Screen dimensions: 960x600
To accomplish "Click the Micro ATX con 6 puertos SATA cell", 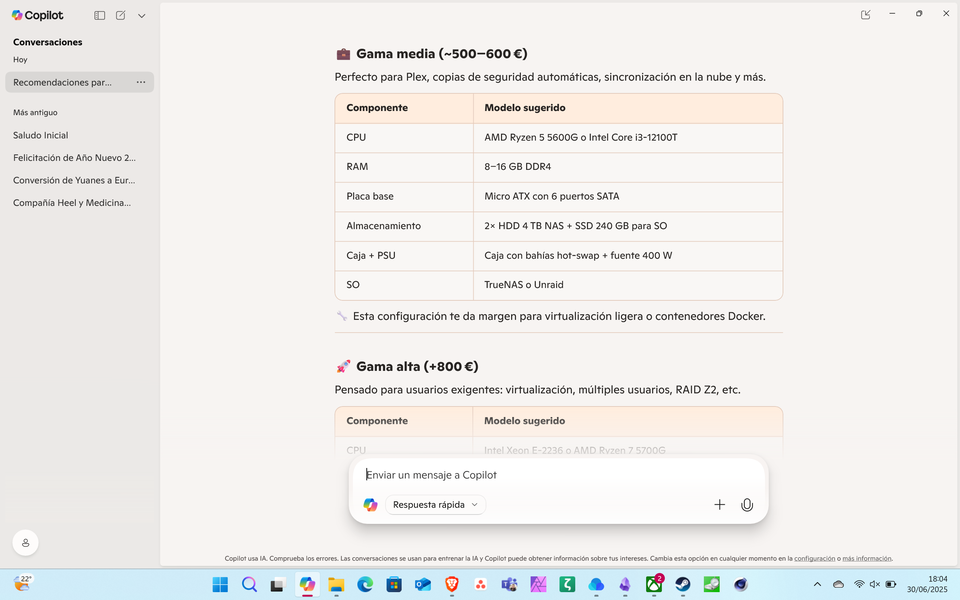I will (628, 197).
